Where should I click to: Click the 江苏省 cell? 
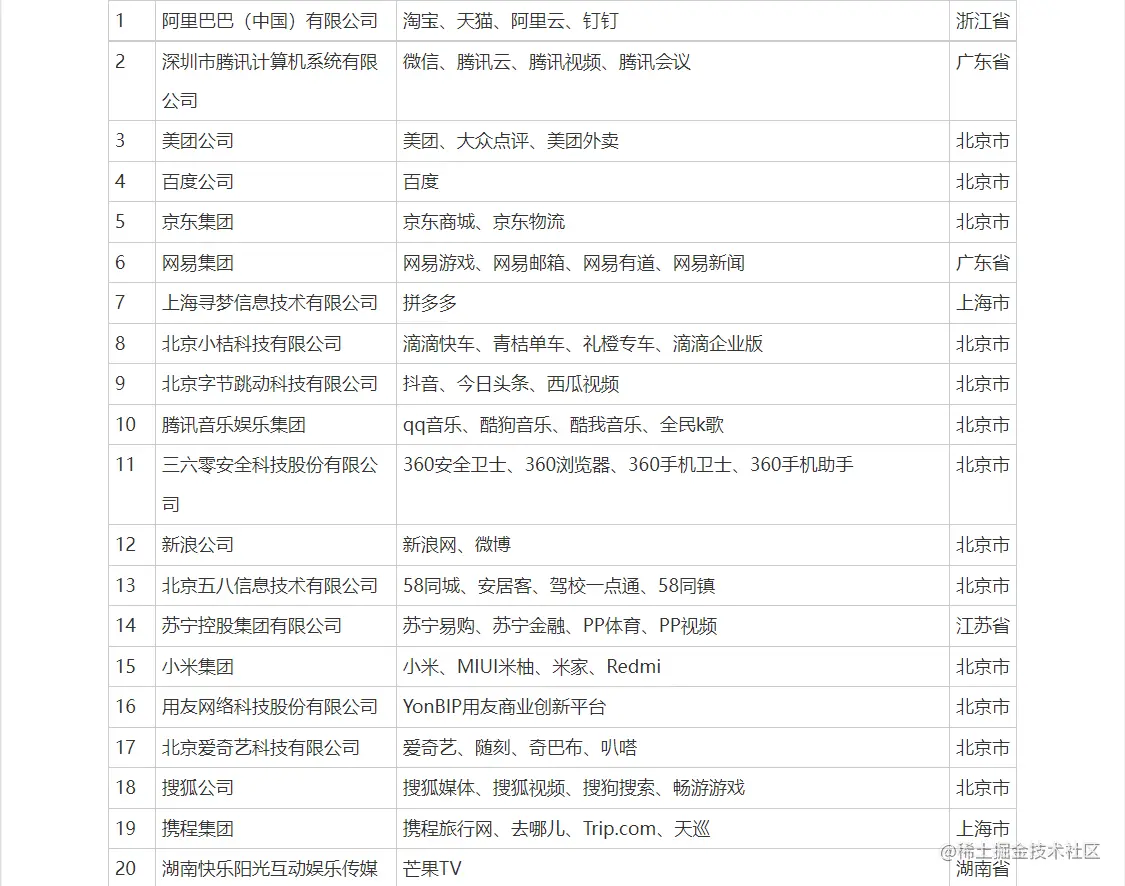[x=982, y=626]
